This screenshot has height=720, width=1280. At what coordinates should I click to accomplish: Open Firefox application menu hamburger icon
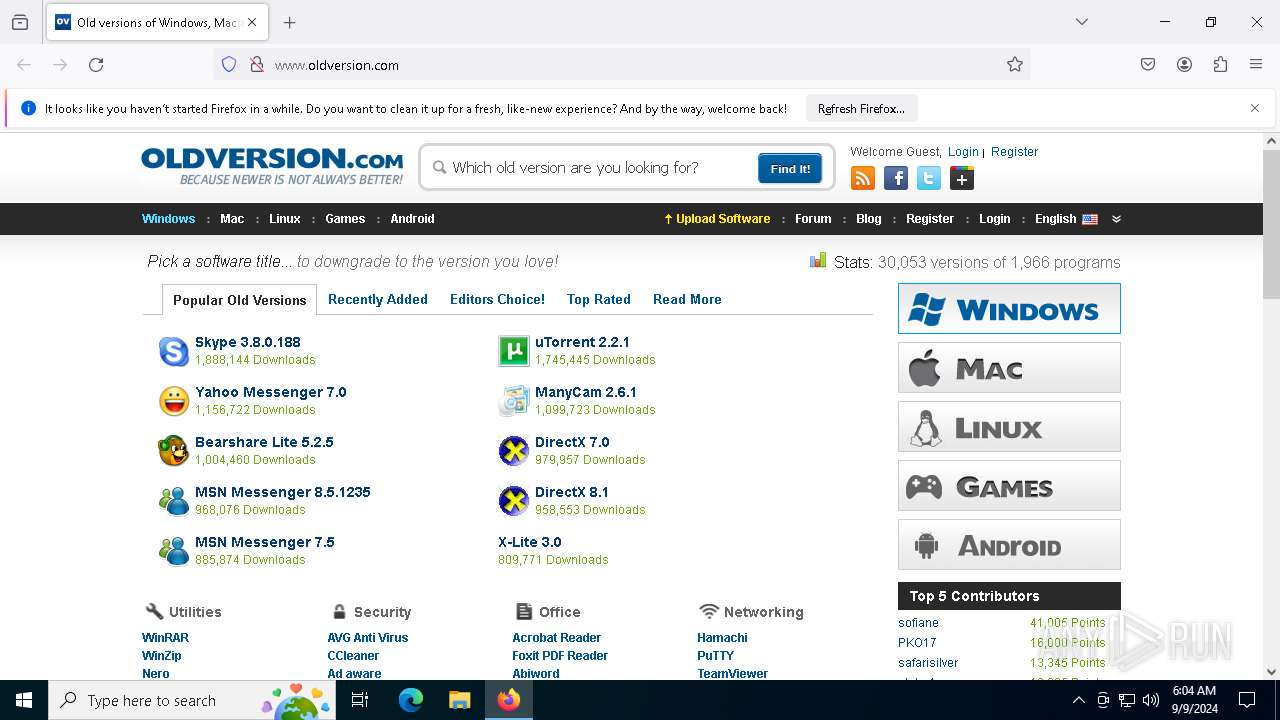coord(1256,65)
